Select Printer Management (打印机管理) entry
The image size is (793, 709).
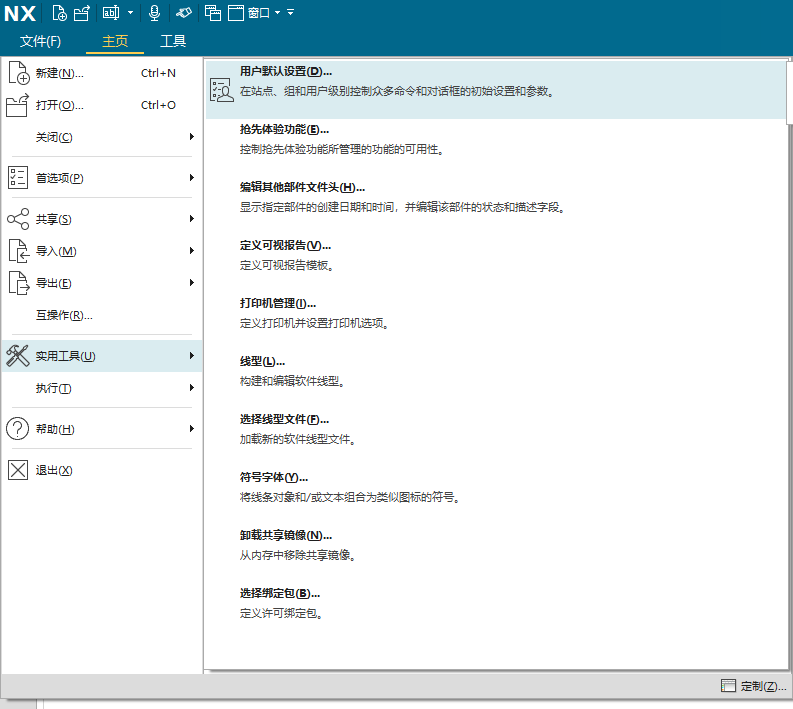point(278,303)
